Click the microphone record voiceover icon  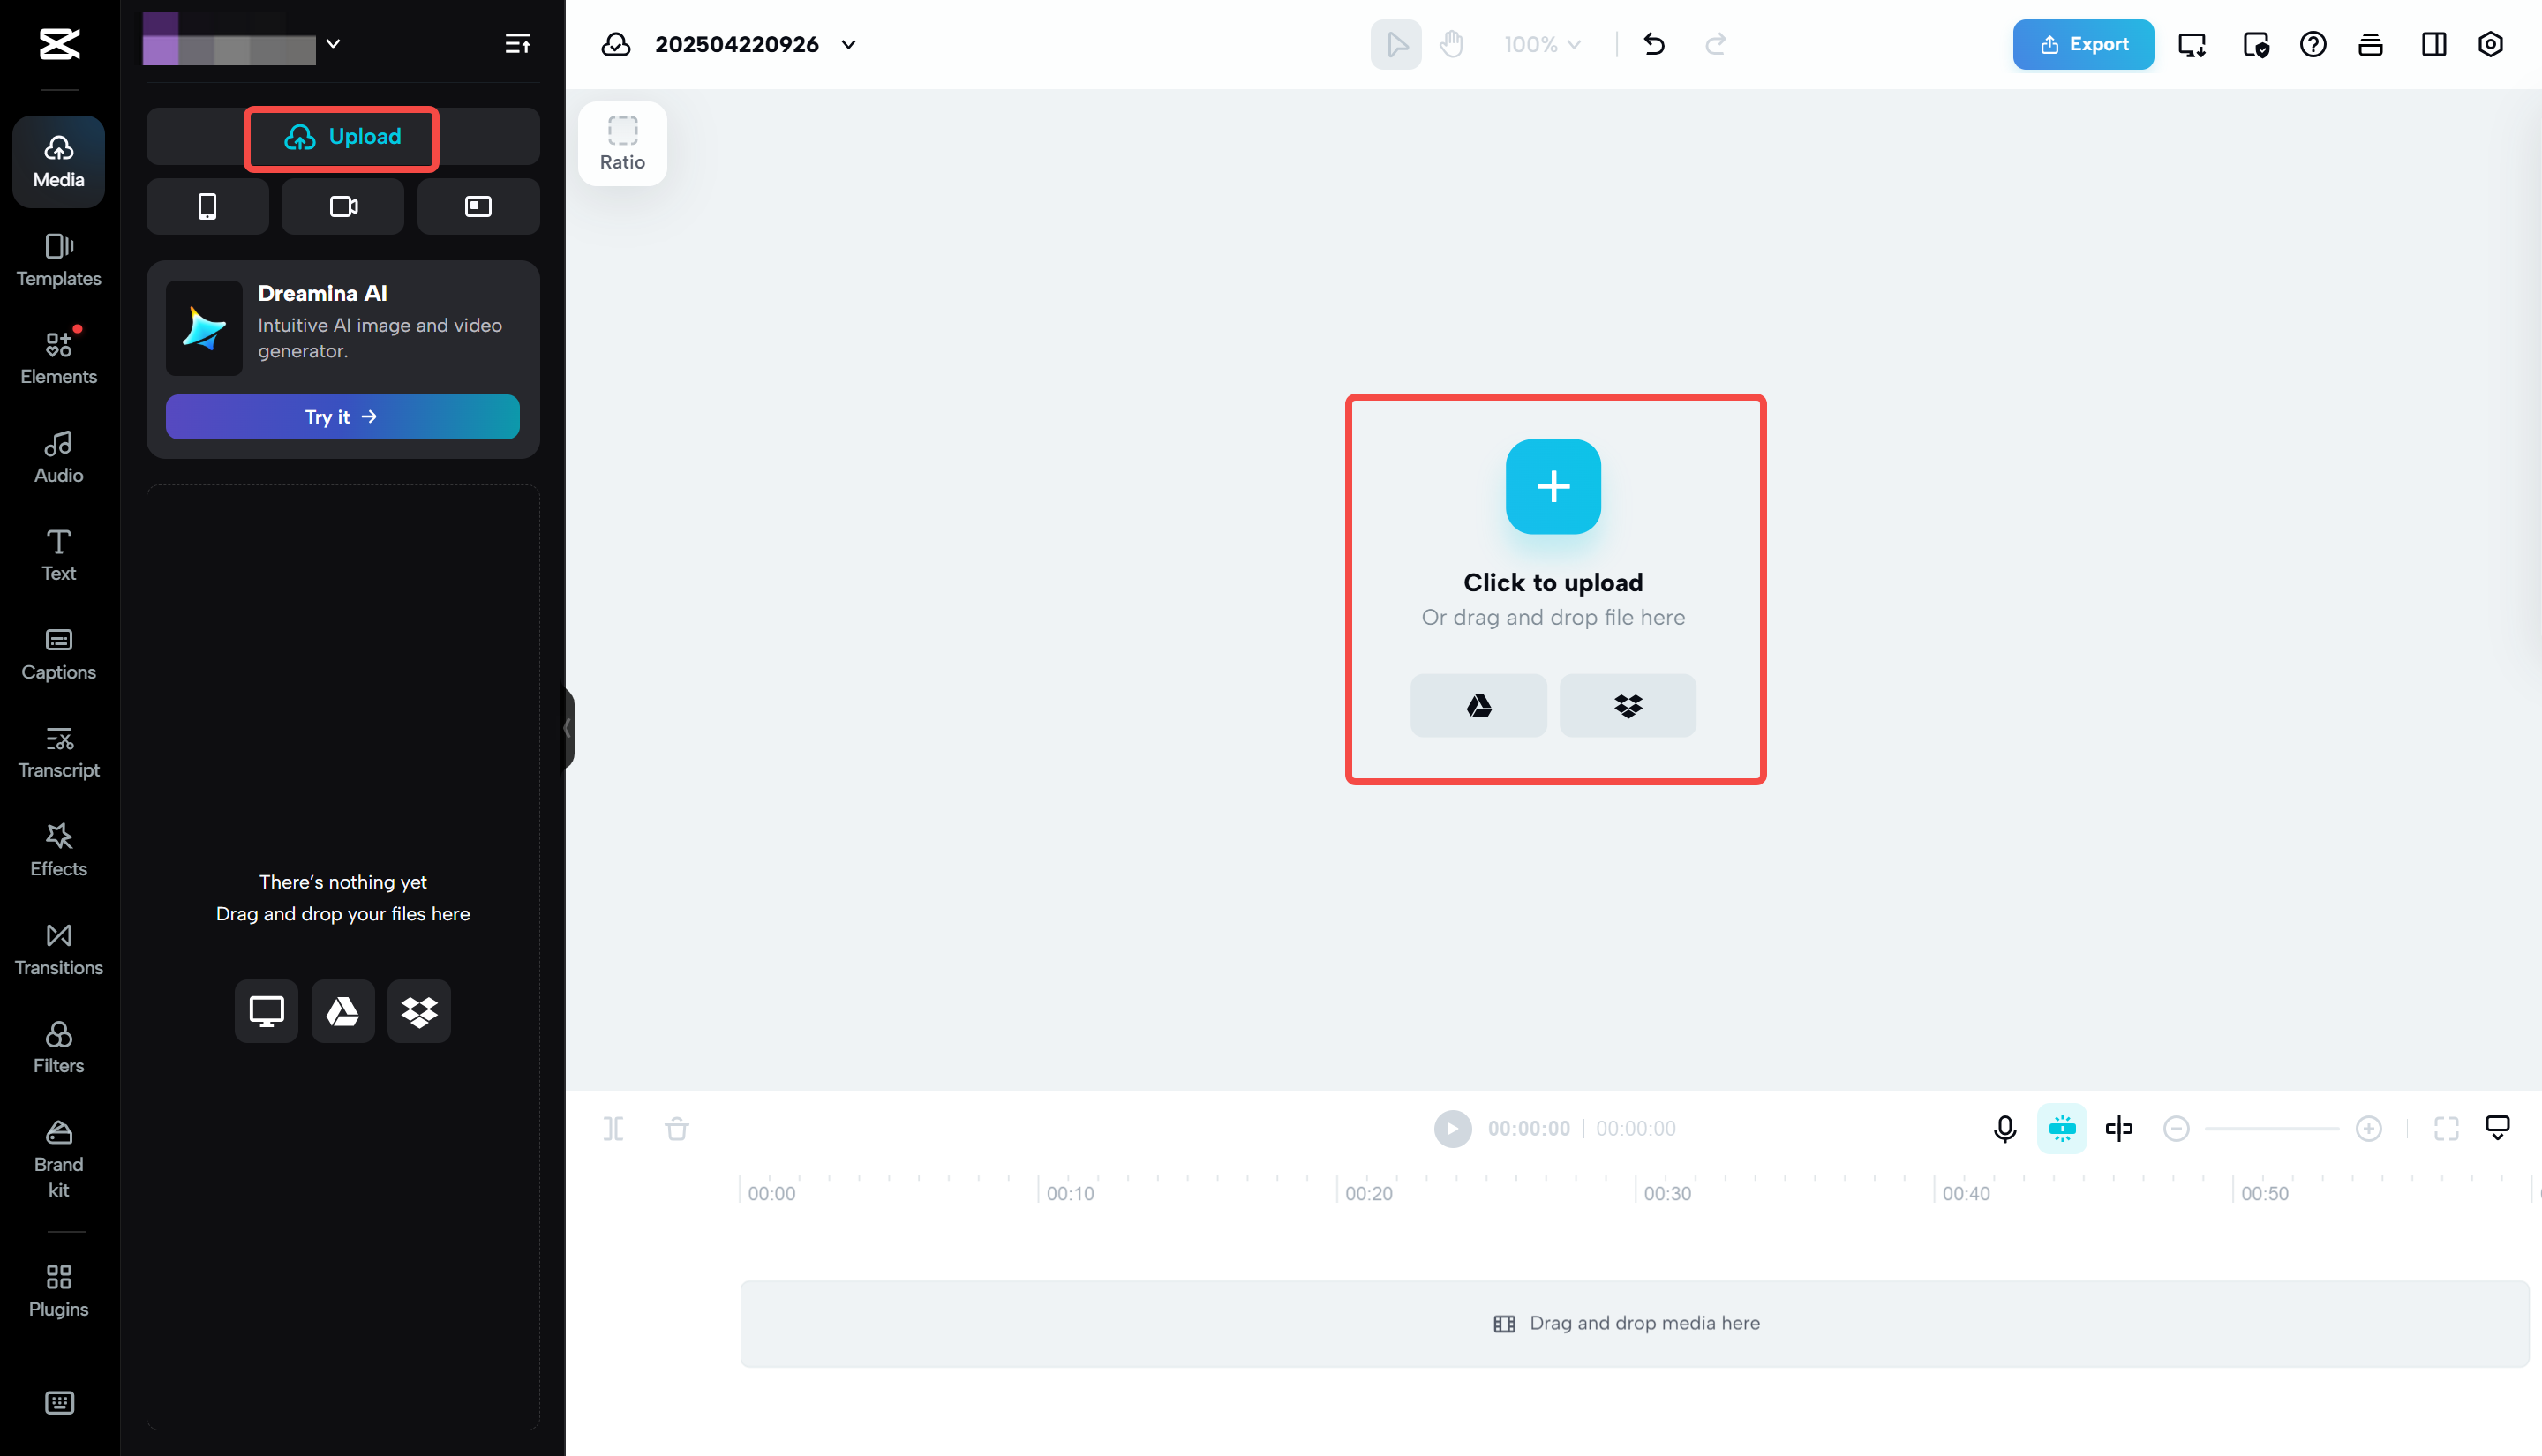click(2004, 1128)
